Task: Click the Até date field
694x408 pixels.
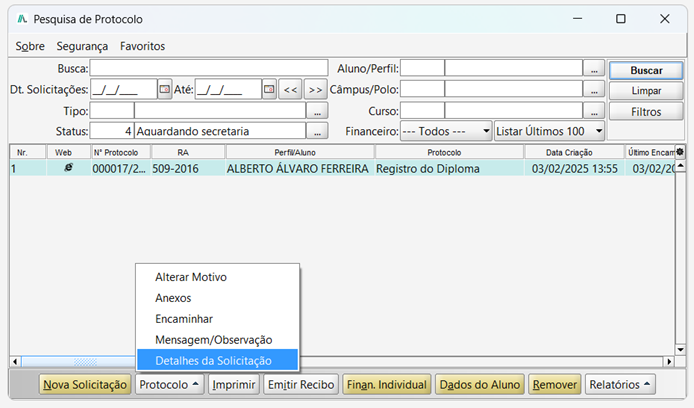Action: click(x=228, y=89)
